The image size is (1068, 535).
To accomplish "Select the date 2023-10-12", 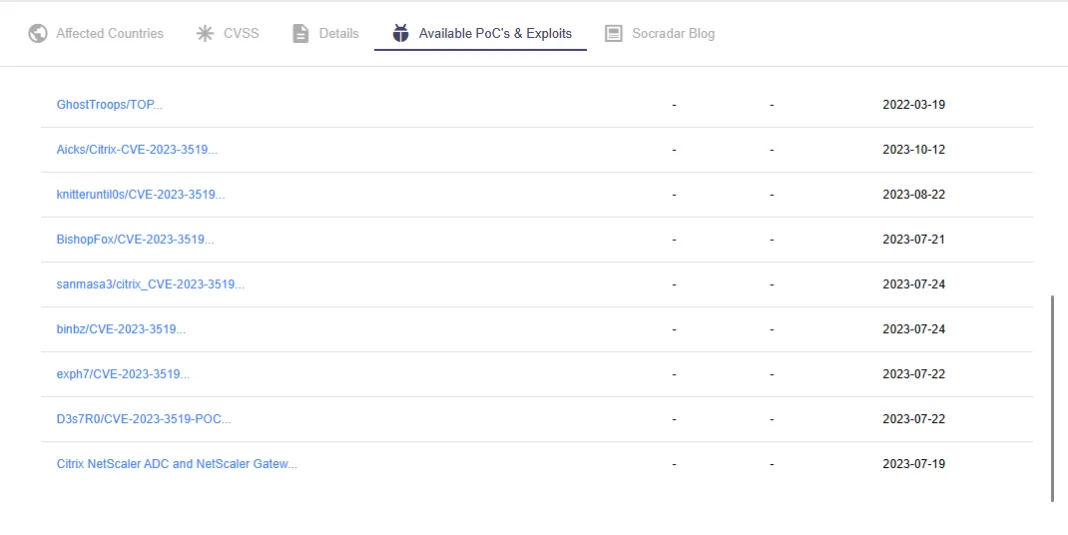I will click(913, 150).
